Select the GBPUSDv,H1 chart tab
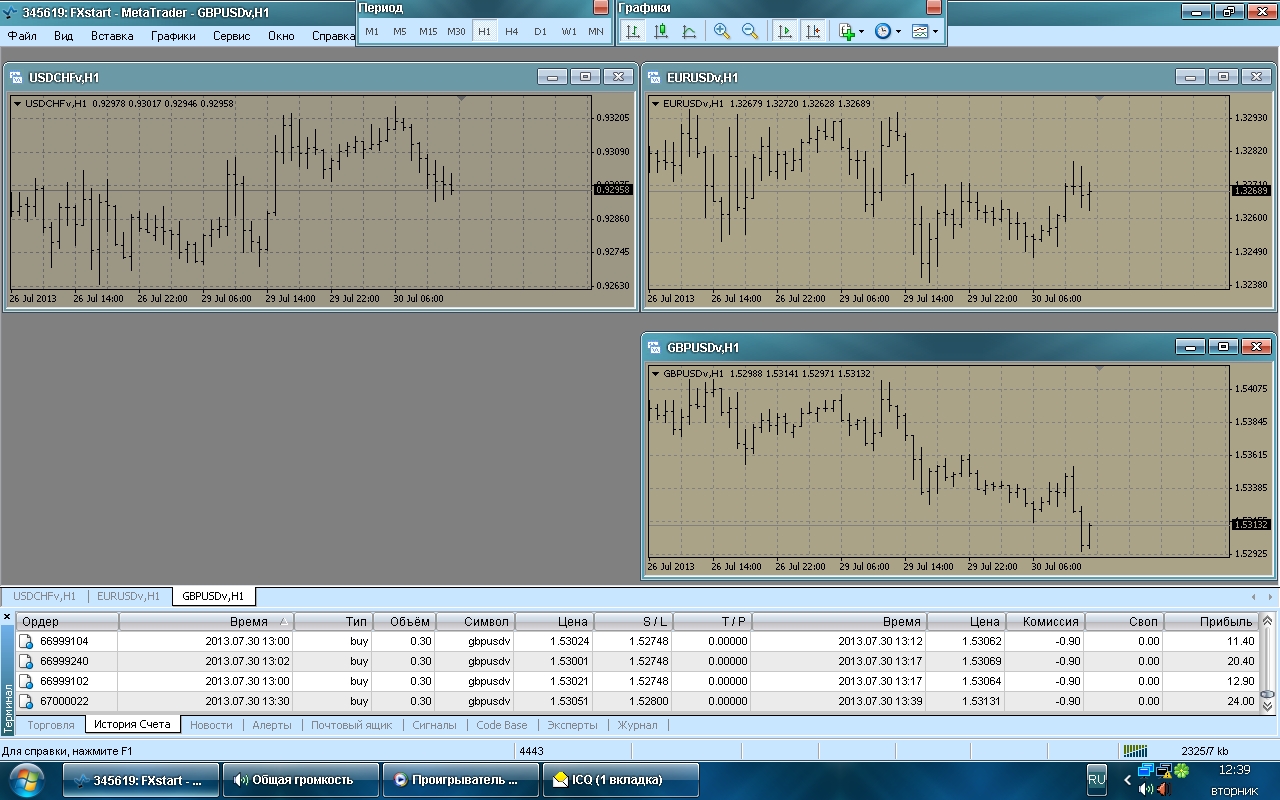This screenshot has width=1280, height=800. point(213,596)
